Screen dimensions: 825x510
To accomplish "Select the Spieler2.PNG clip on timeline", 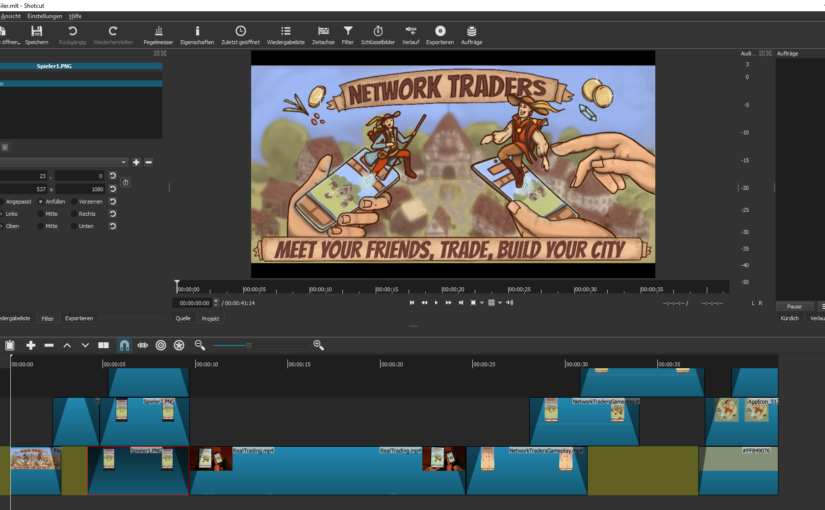I will tap(144, 422).
